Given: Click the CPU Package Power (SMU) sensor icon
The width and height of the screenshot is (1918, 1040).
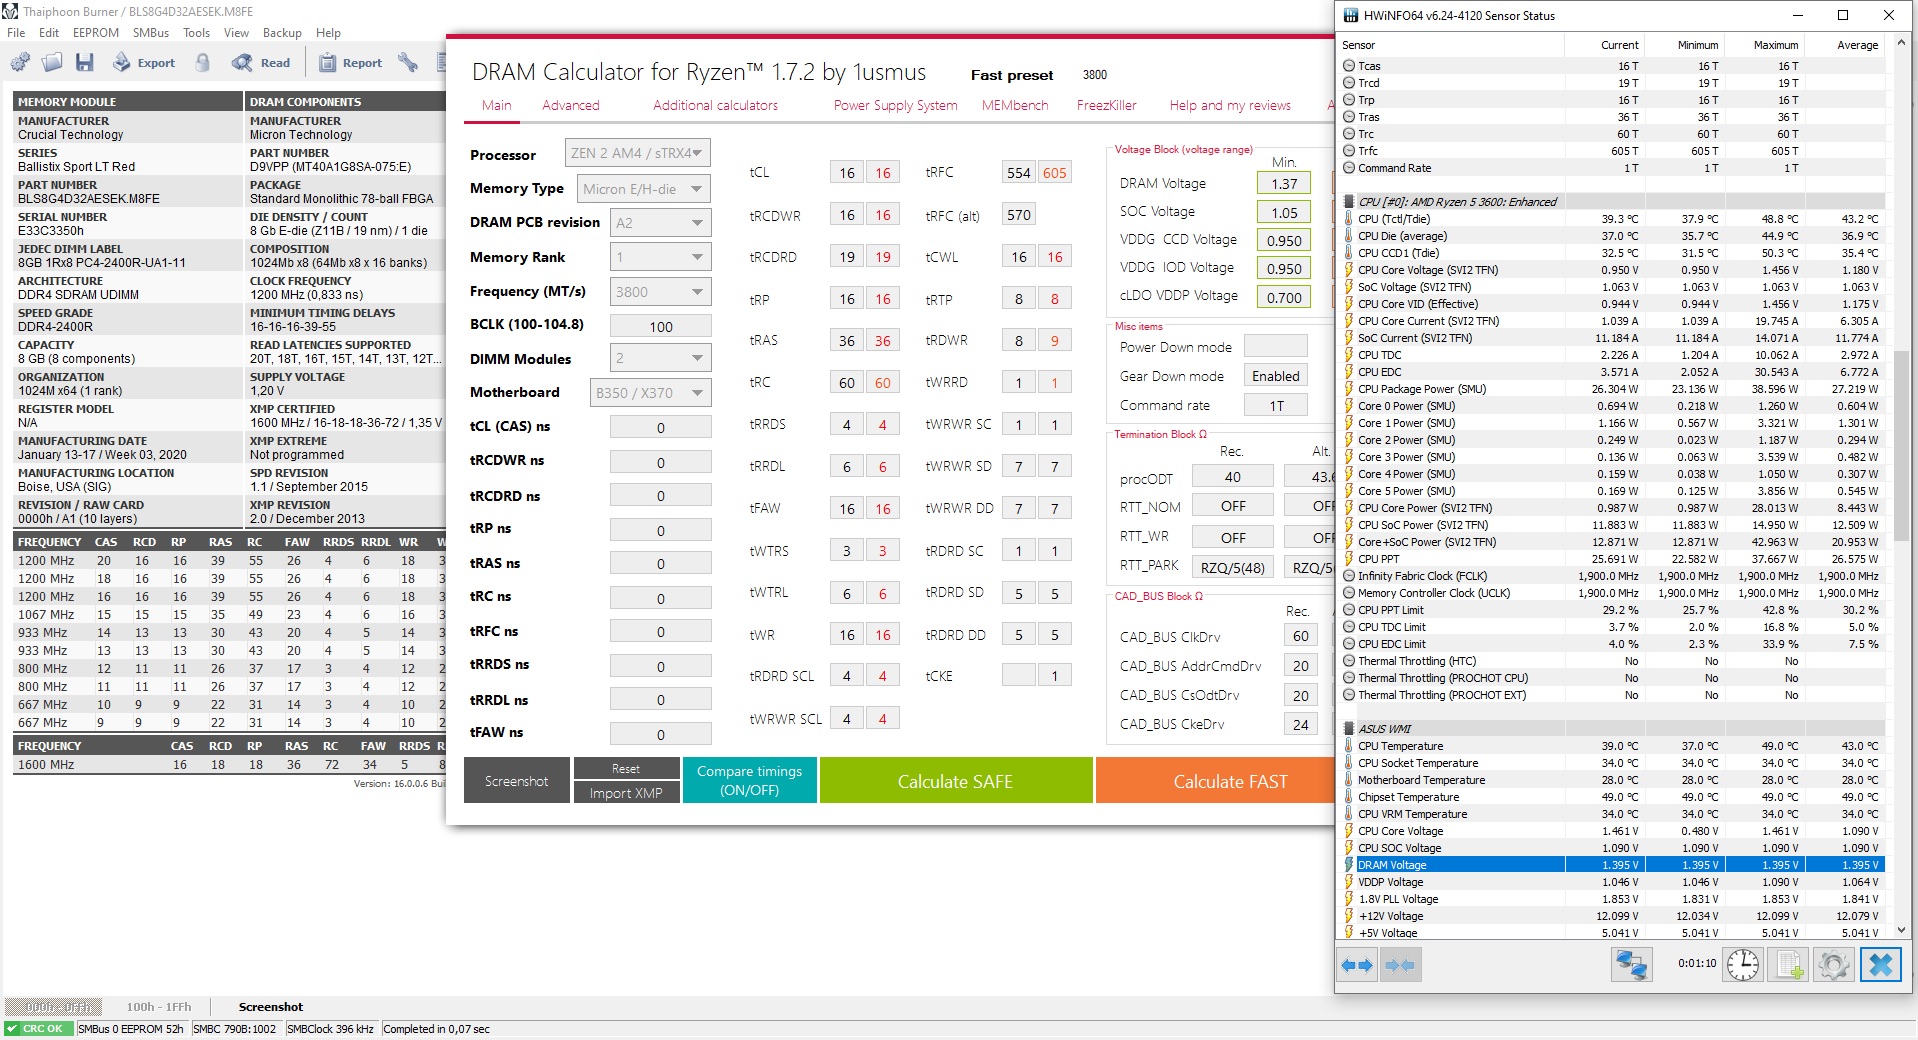Looking at the screenshot, I should pyautogui.click(x=1349, y=389).
